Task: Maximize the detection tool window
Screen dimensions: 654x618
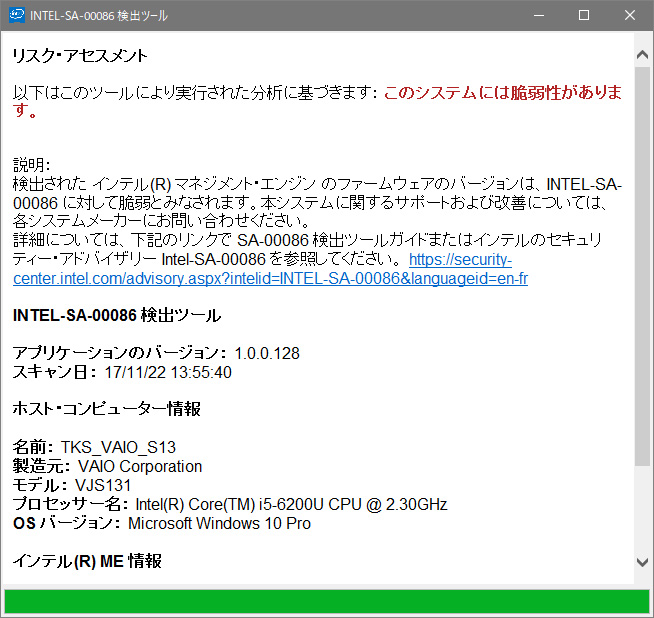Action: (584, 15)
